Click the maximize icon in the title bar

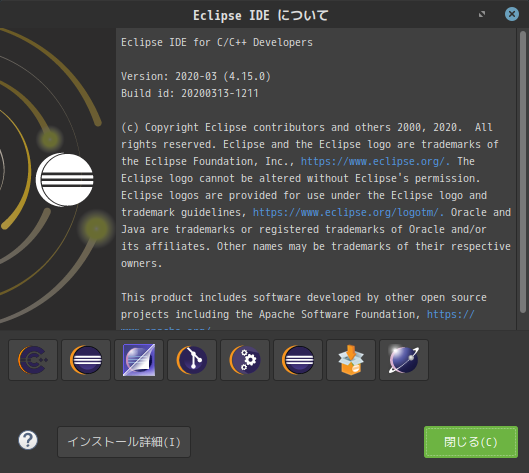(482, 14)
